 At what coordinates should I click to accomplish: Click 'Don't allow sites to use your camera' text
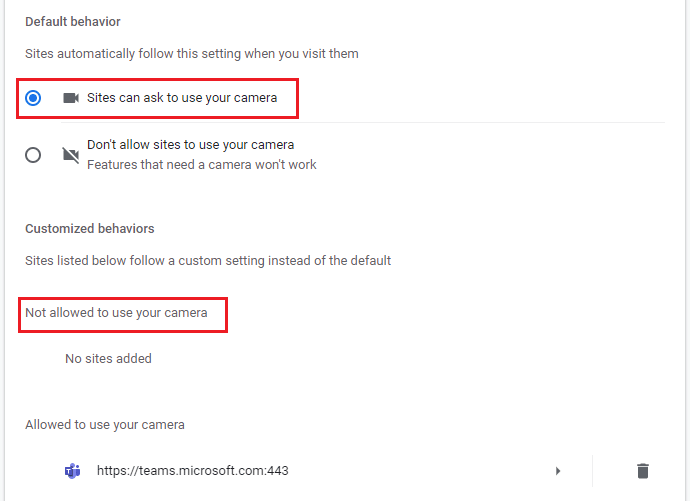pos(191,145)
